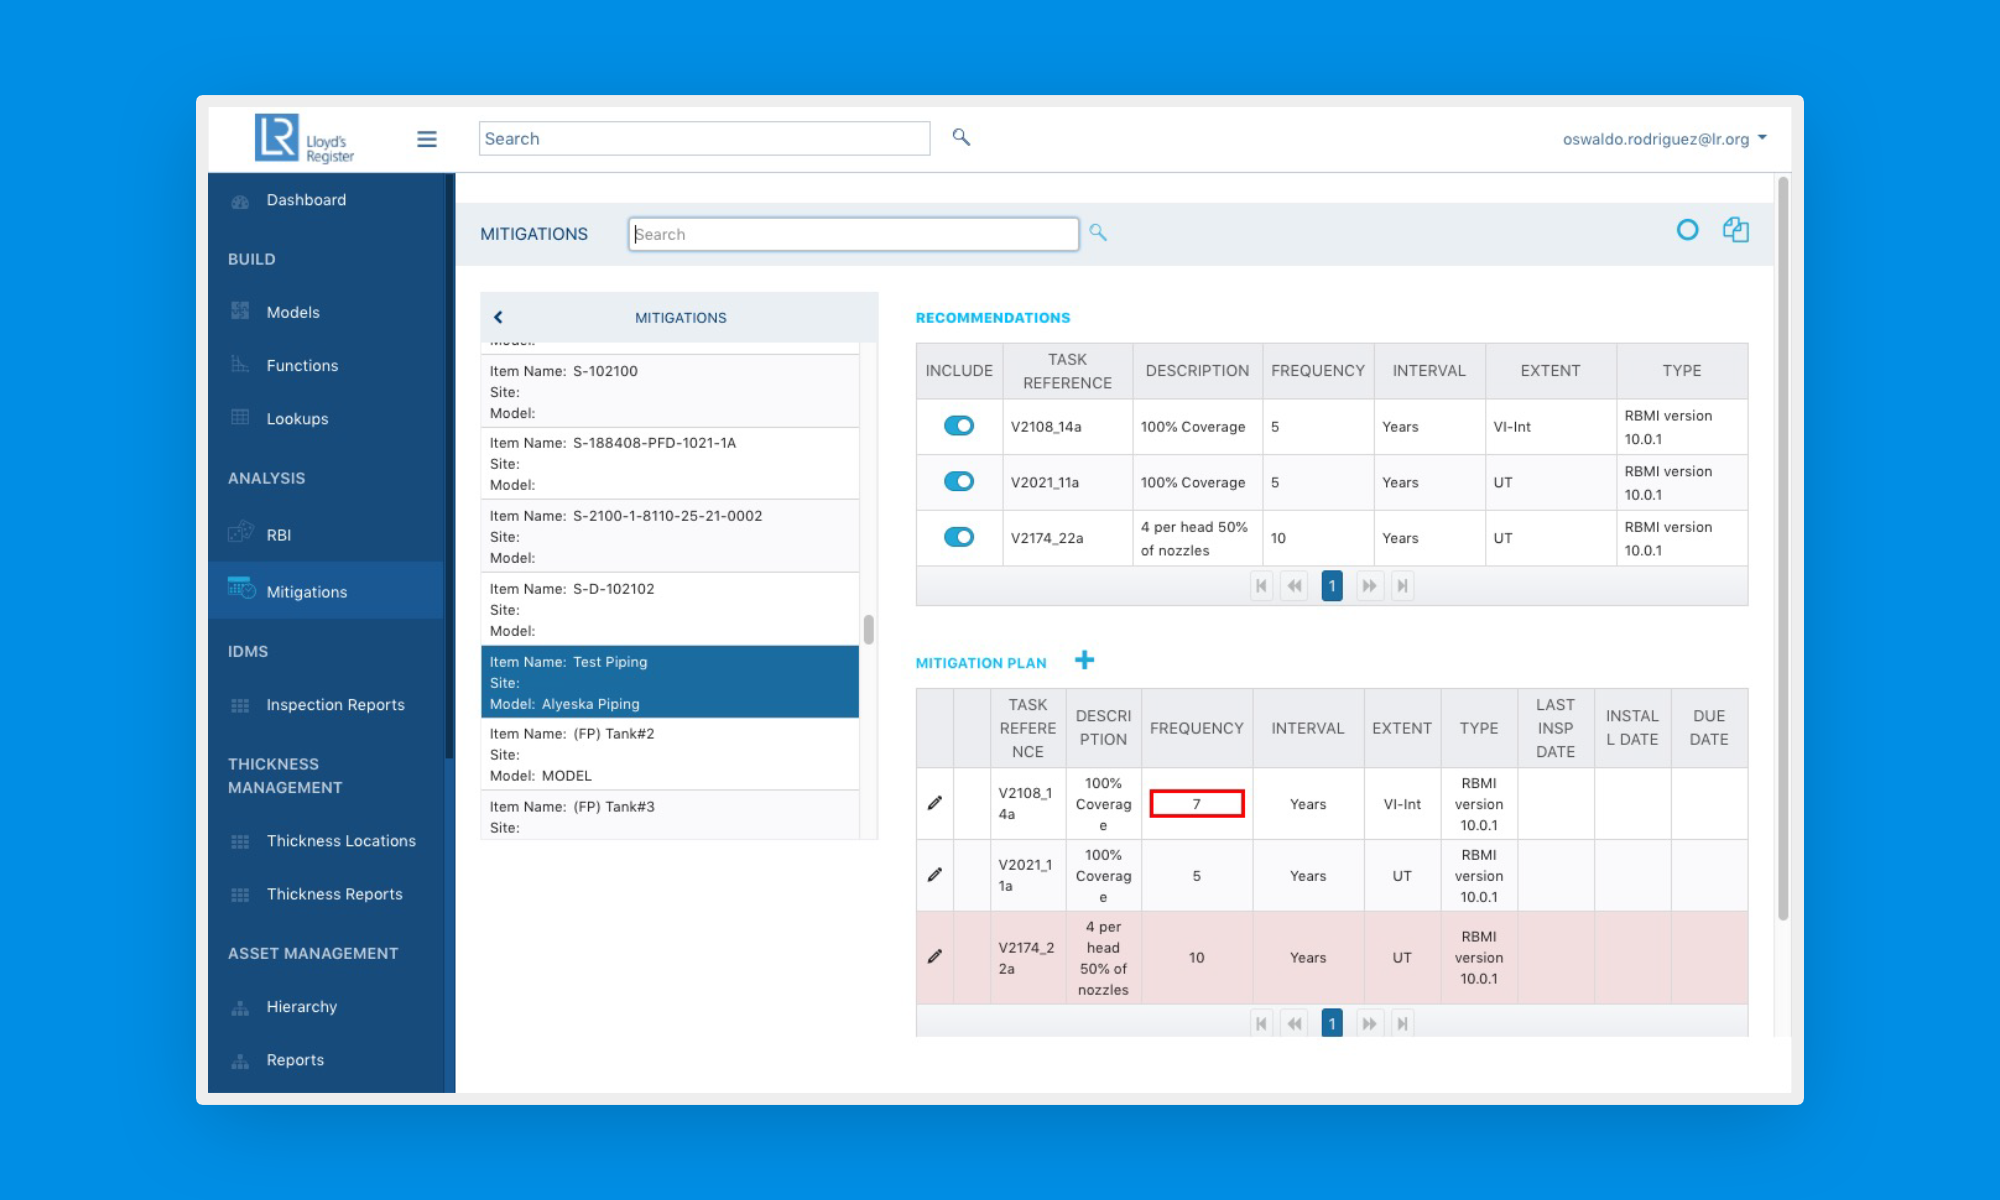Go to last page in Mitigation Plan pager
The width and height of the screenshot is (2000, 1200).
pos(1403,1023)
